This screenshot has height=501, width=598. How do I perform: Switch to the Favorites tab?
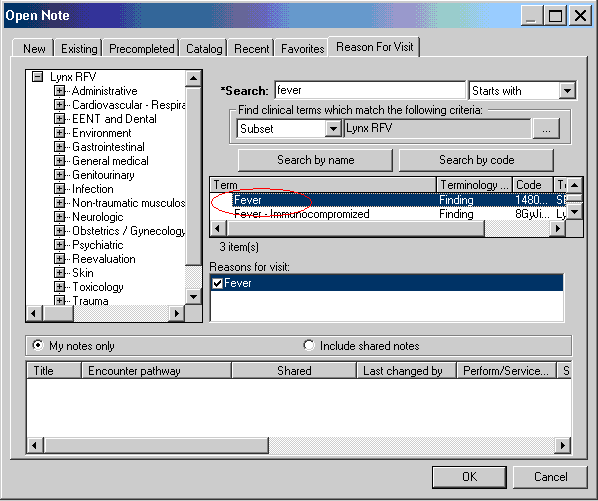point(302,49)
